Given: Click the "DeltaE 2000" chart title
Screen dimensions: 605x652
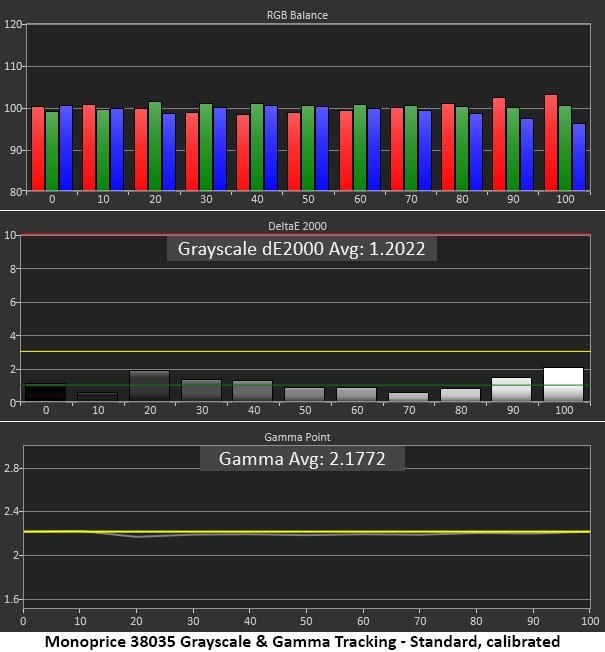Looking at the screenshot, I should point(297,226).
